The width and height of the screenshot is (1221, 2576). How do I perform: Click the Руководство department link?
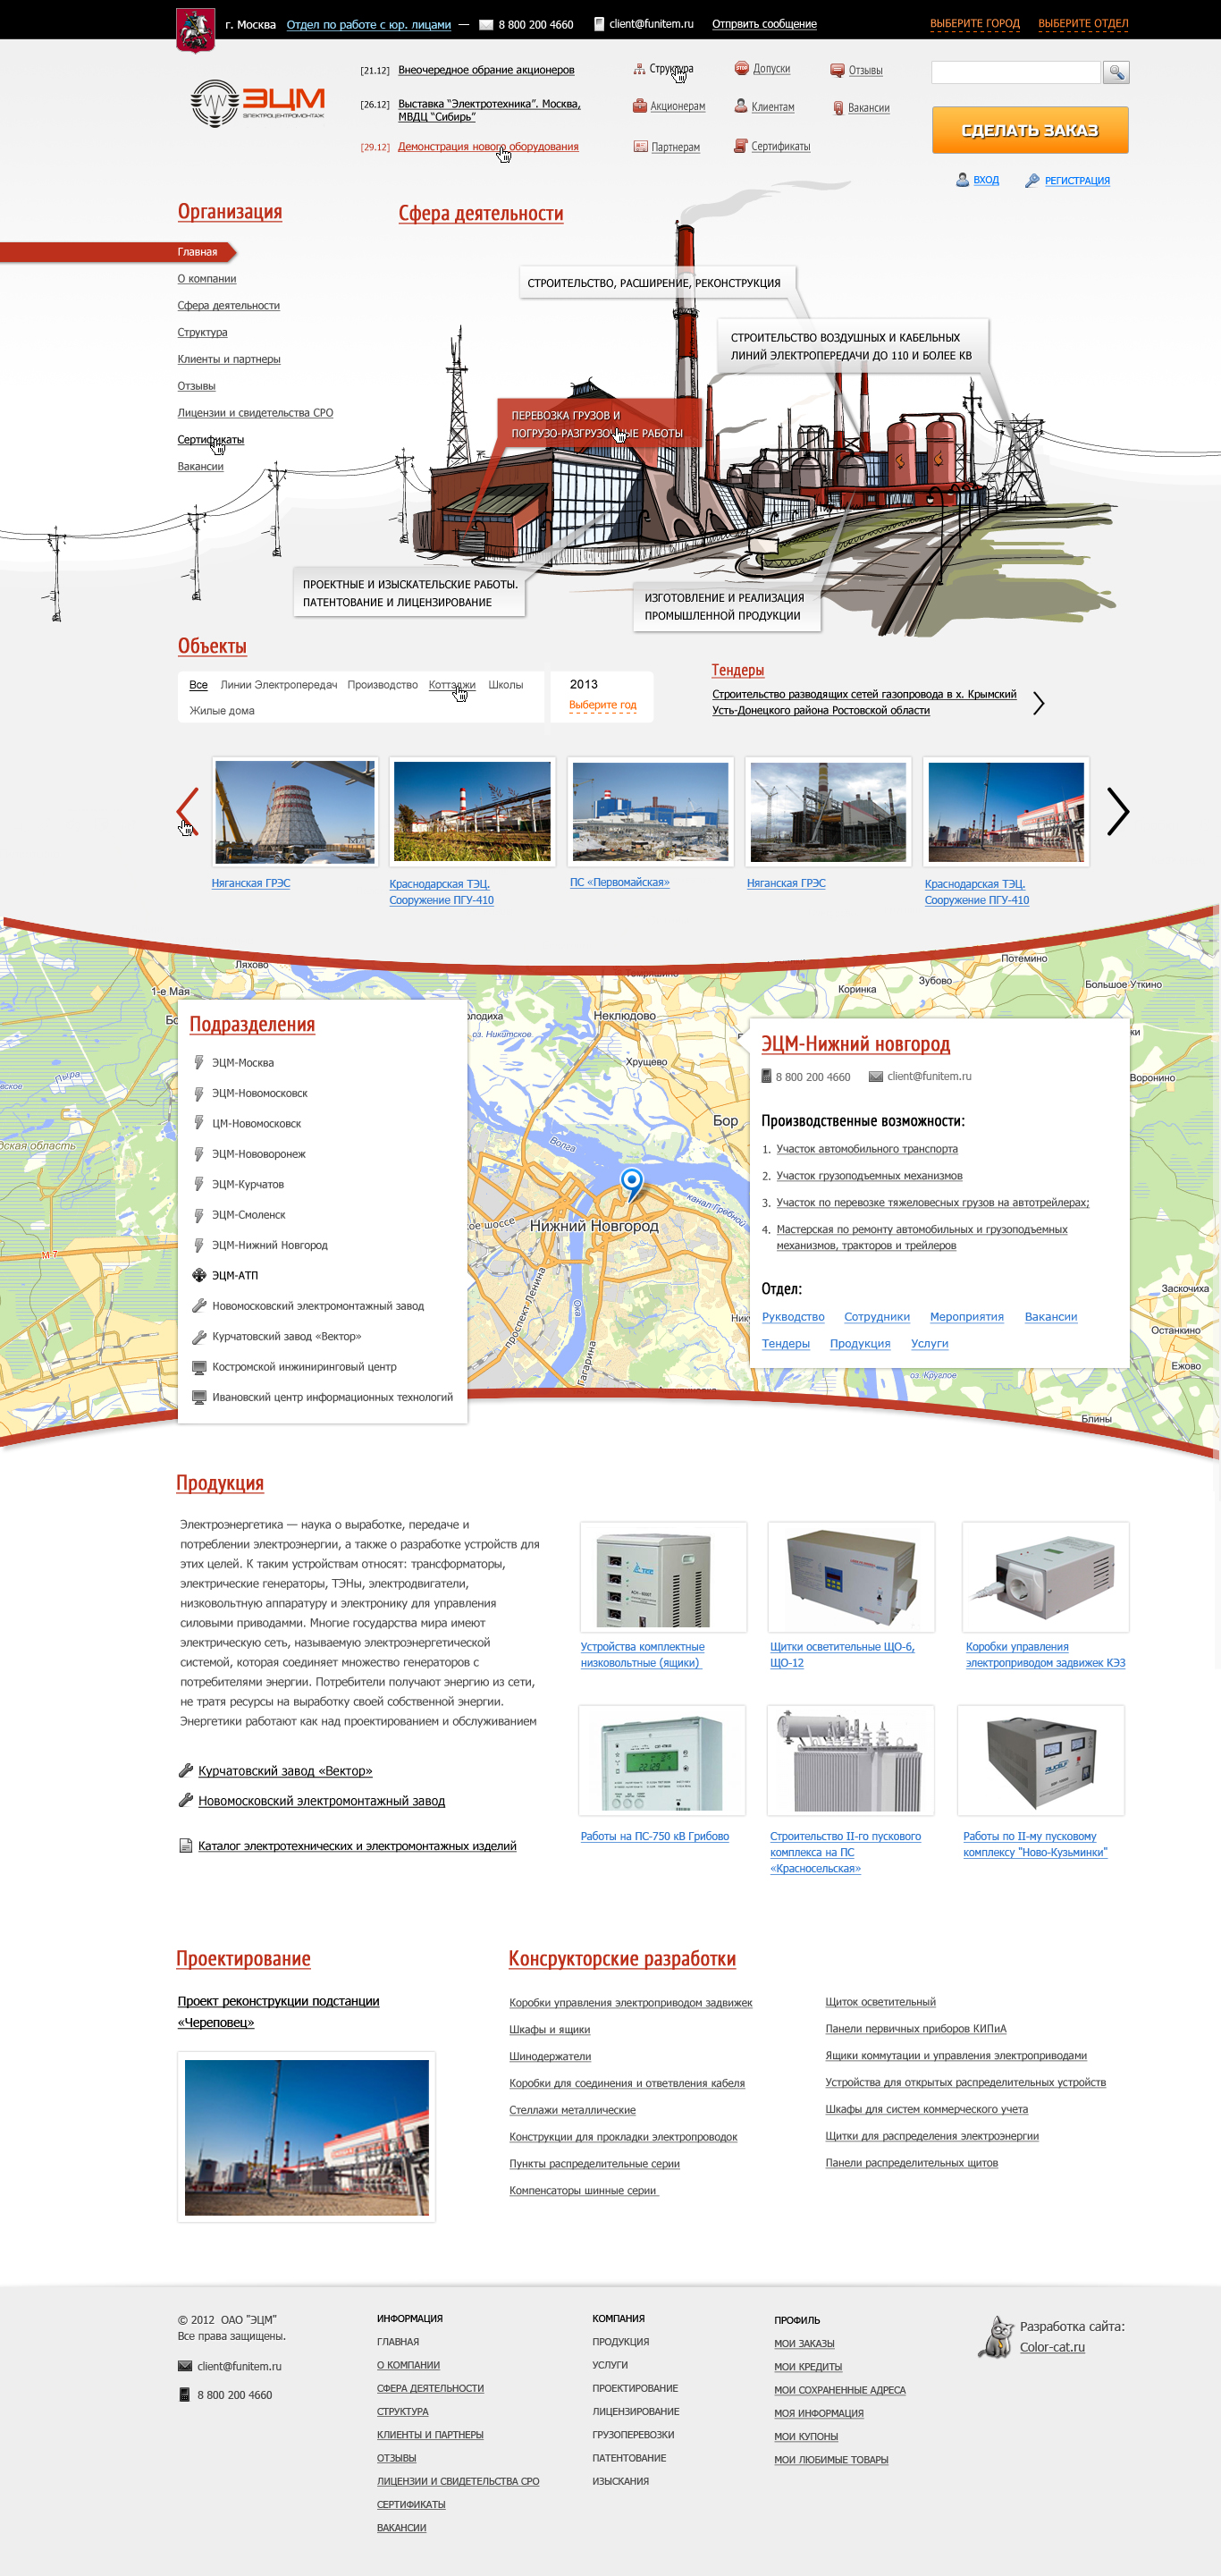click(793, 1317)
